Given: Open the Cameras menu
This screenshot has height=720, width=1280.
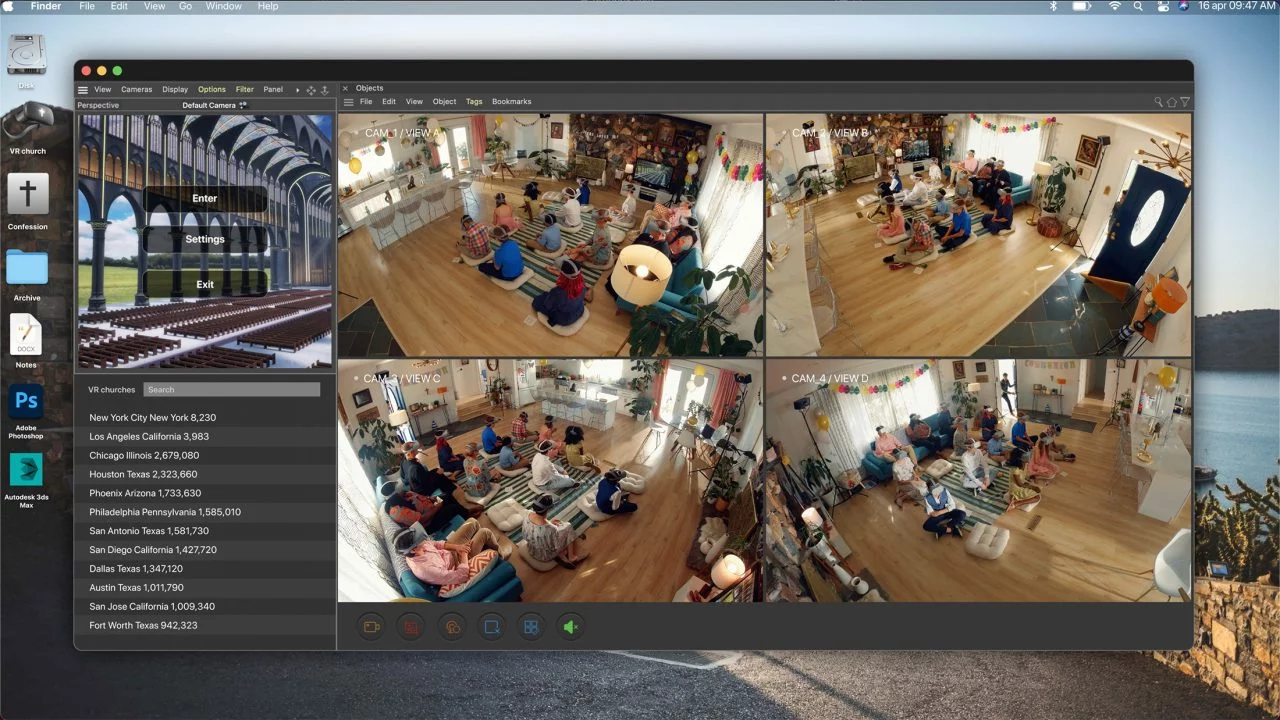Looking at the screenshot, I should point(137,90).
